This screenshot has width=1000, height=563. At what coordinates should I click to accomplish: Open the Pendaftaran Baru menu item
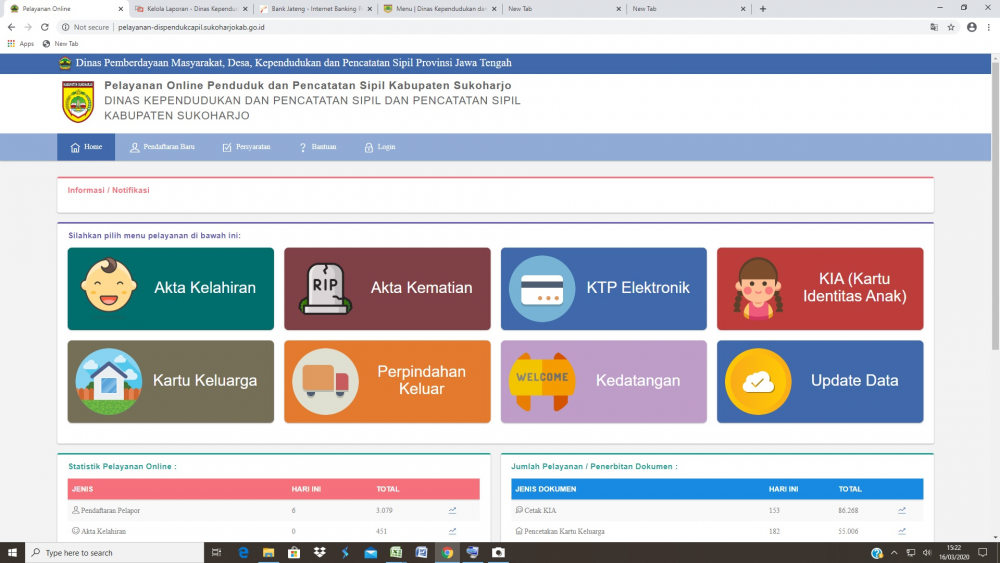(x=162, y=147)
